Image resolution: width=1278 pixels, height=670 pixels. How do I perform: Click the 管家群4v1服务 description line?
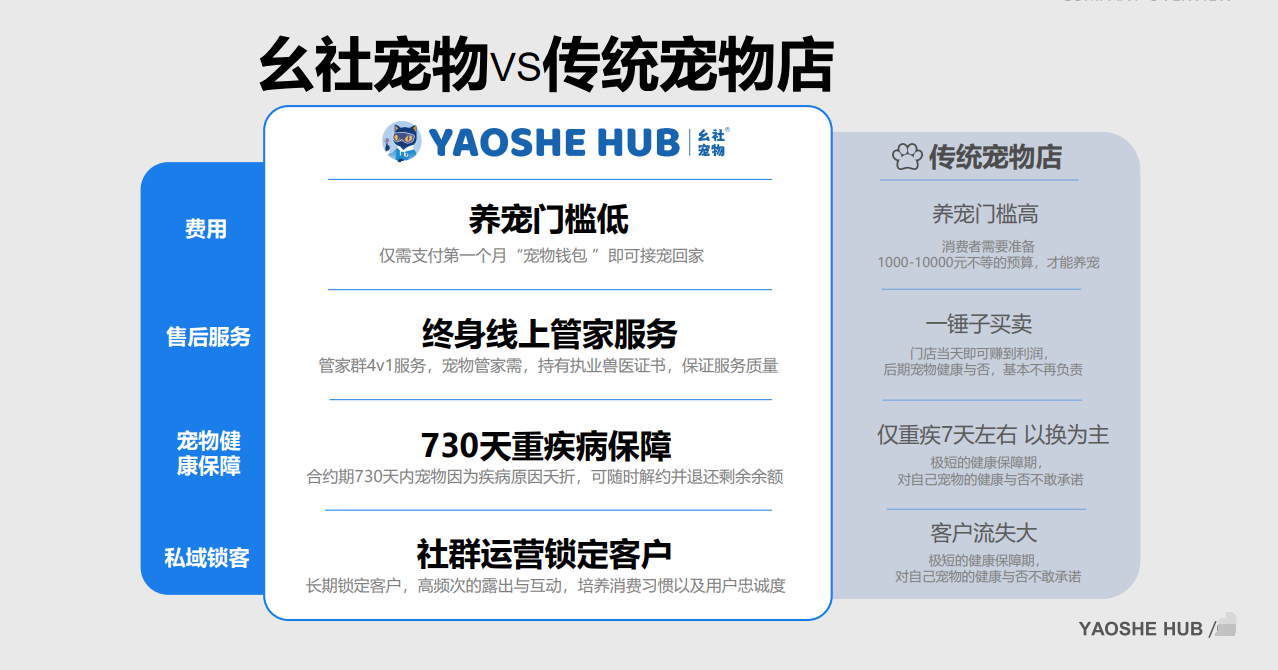click(548, 366)
